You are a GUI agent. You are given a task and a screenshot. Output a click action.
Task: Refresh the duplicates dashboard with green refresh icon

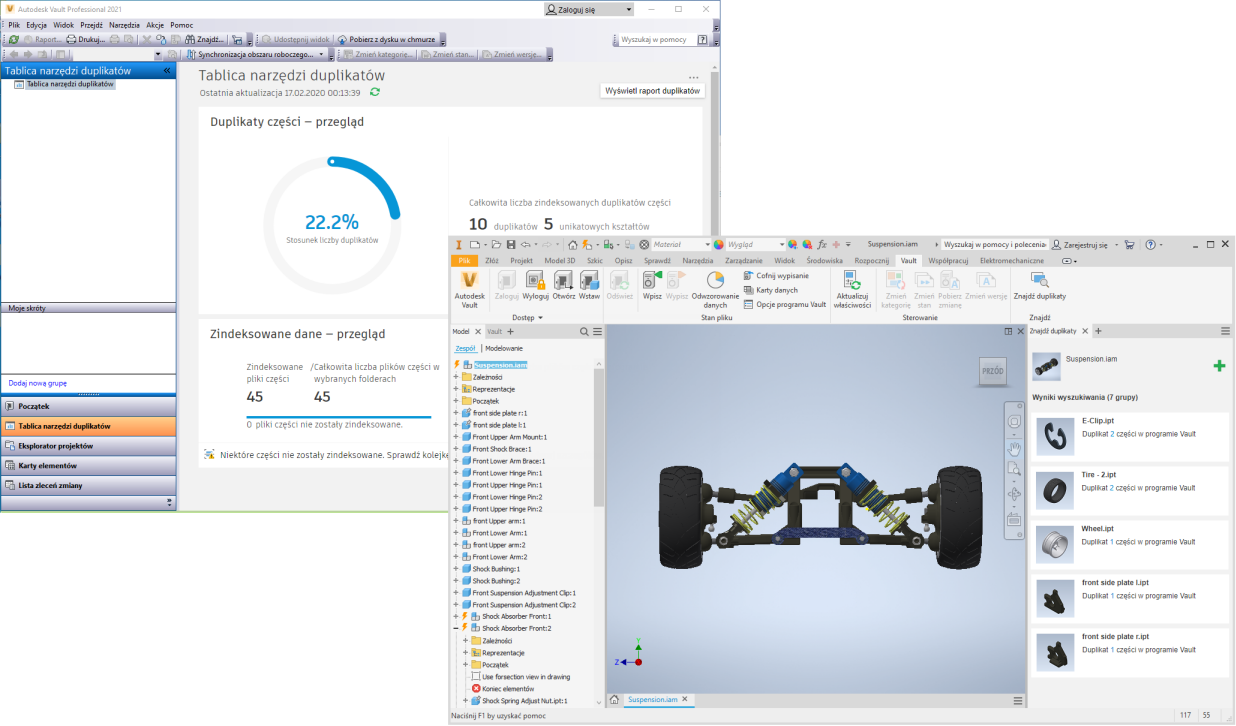click(x=375, y=92)
